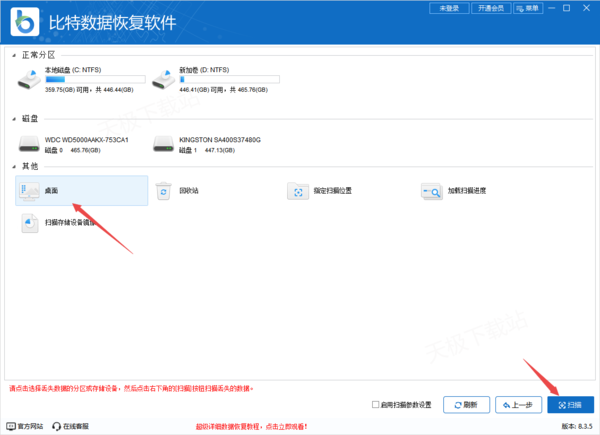600x435 pixels.
Task: Select the scan storage device image icon
Action: coord(29,223)
